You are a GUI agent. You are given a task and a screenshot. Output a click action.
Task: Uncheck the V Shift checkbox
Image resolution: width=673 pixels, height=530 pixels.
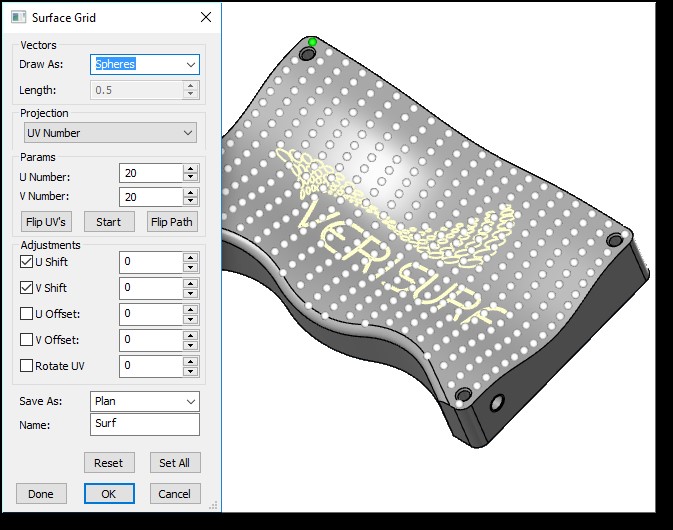pos(27,288)
